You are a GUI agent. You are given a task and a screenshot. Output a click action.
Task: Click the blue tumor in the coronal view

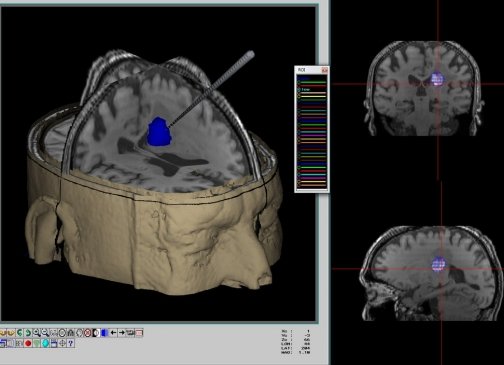coord(437,79)
